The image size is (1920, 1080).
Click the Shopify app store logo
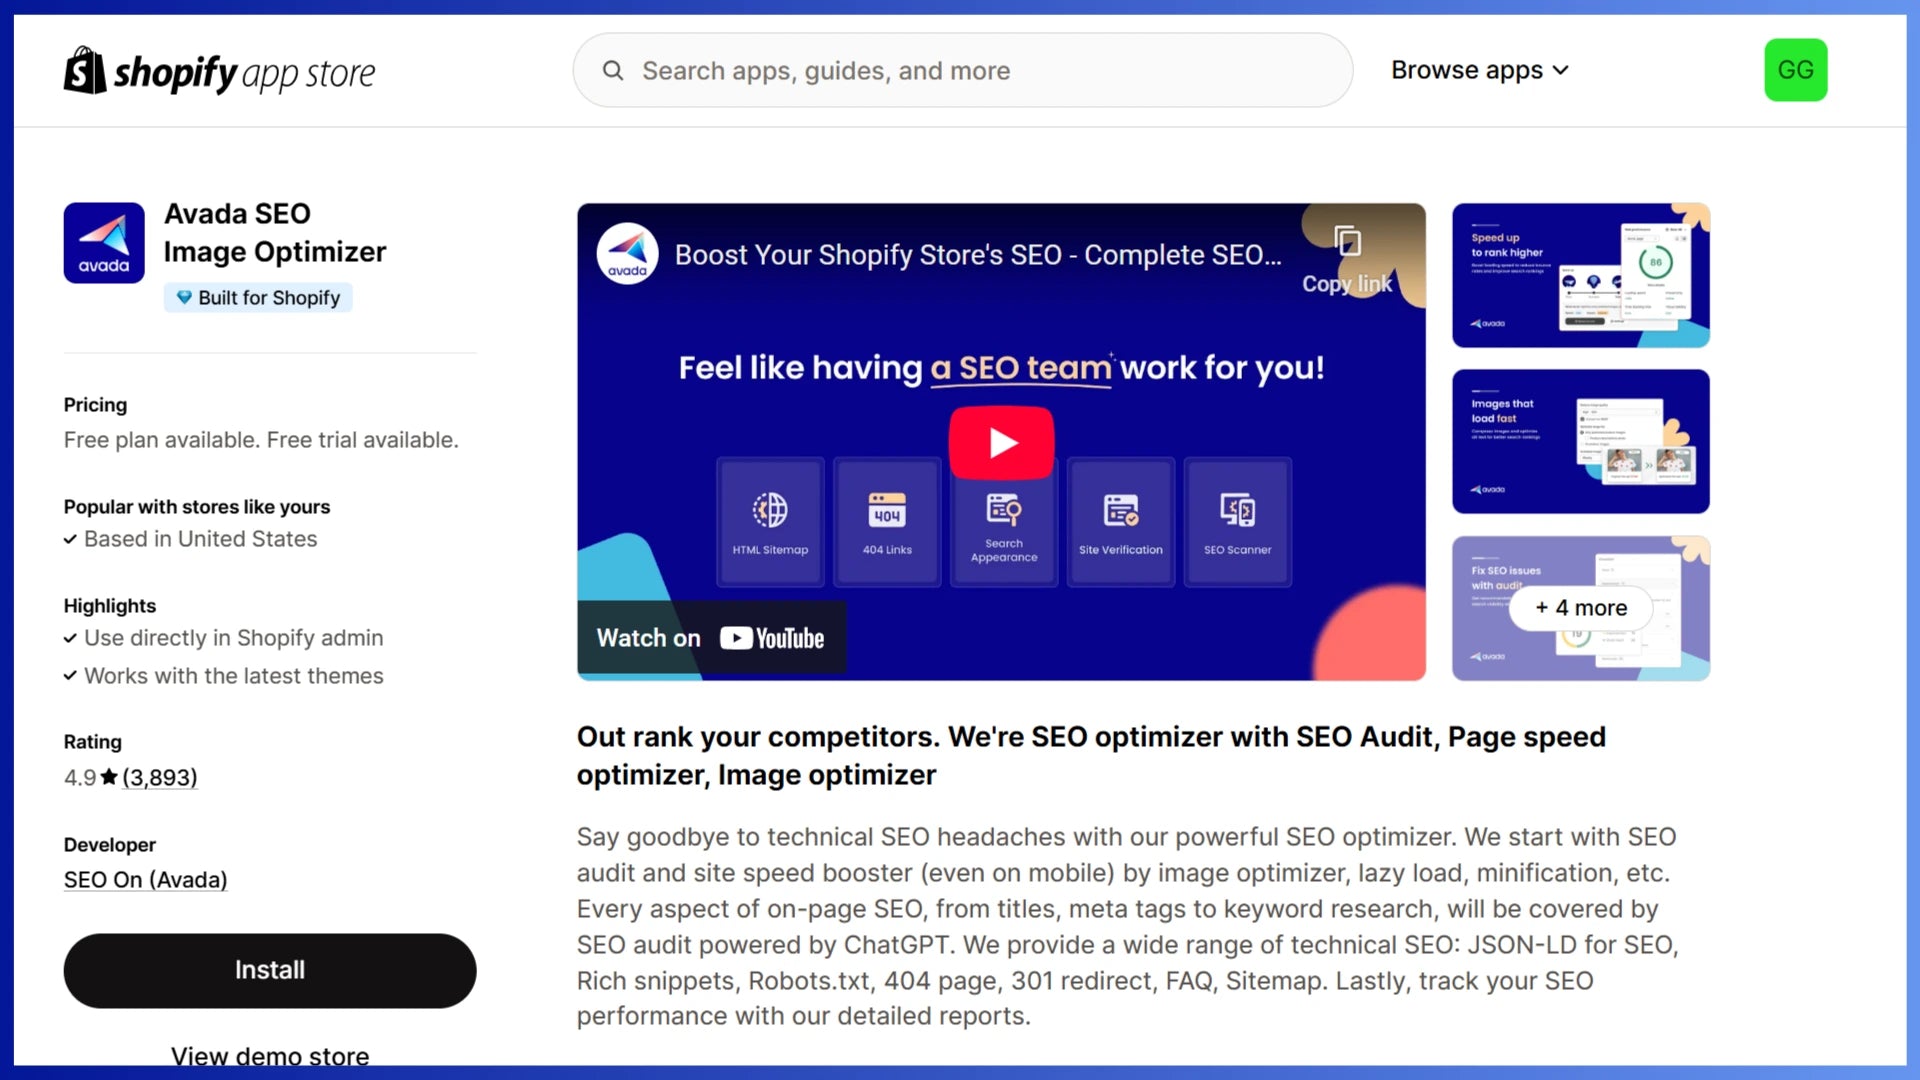(219, 71)
